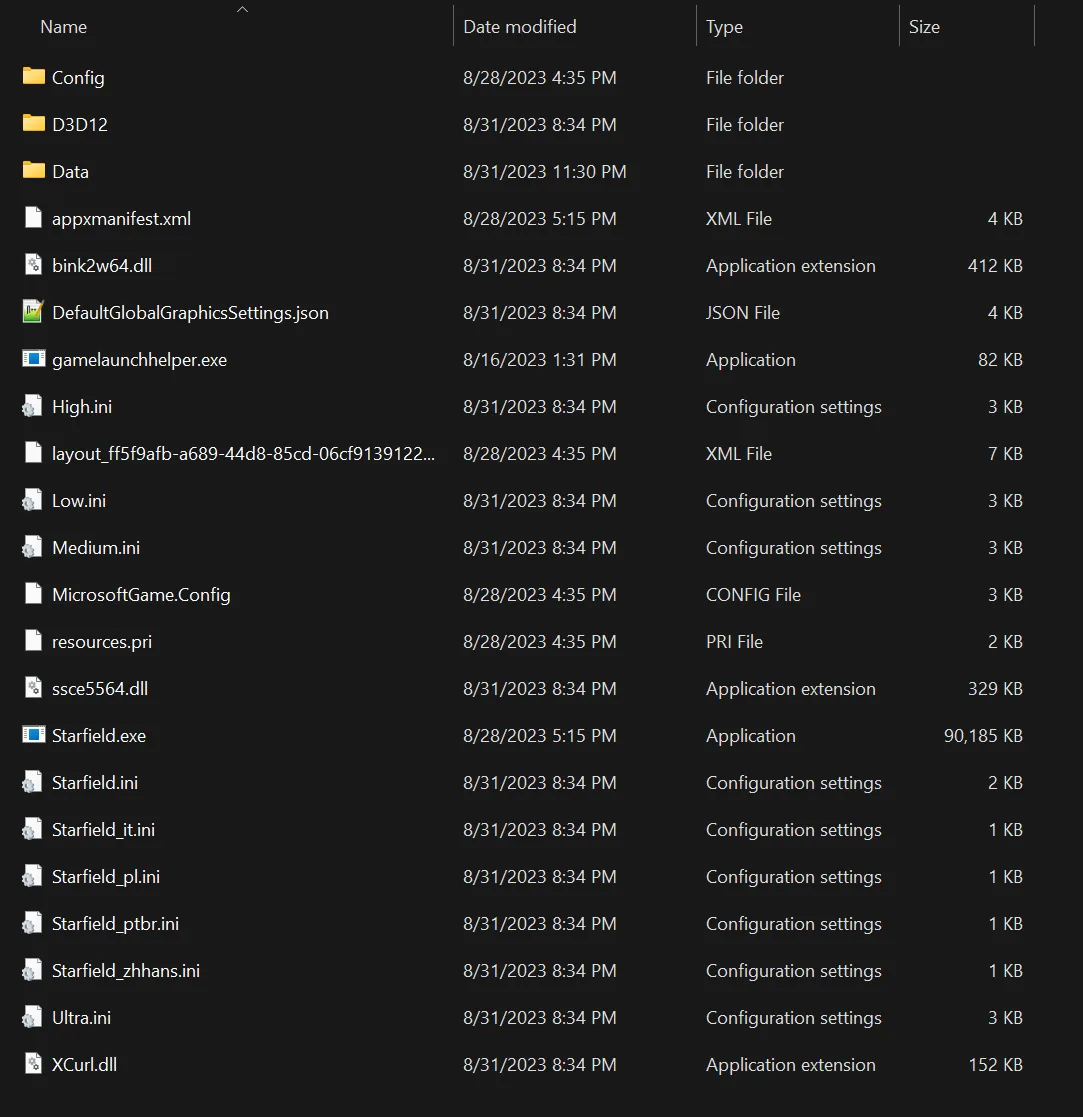Image resolution: width=1083 pixels, height=1117 pixels.
Task: Click the 8/16/2023 1:31 PM date
Action: coord(539,360)
